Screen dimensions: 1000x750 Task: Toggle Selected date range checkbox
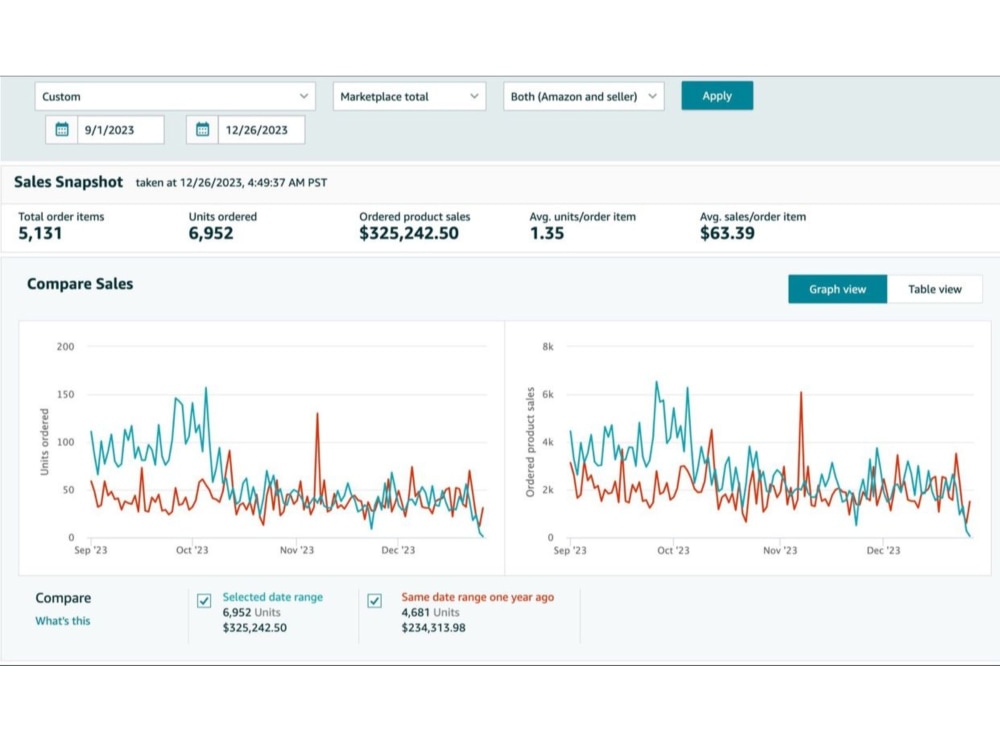click(204, 601)
